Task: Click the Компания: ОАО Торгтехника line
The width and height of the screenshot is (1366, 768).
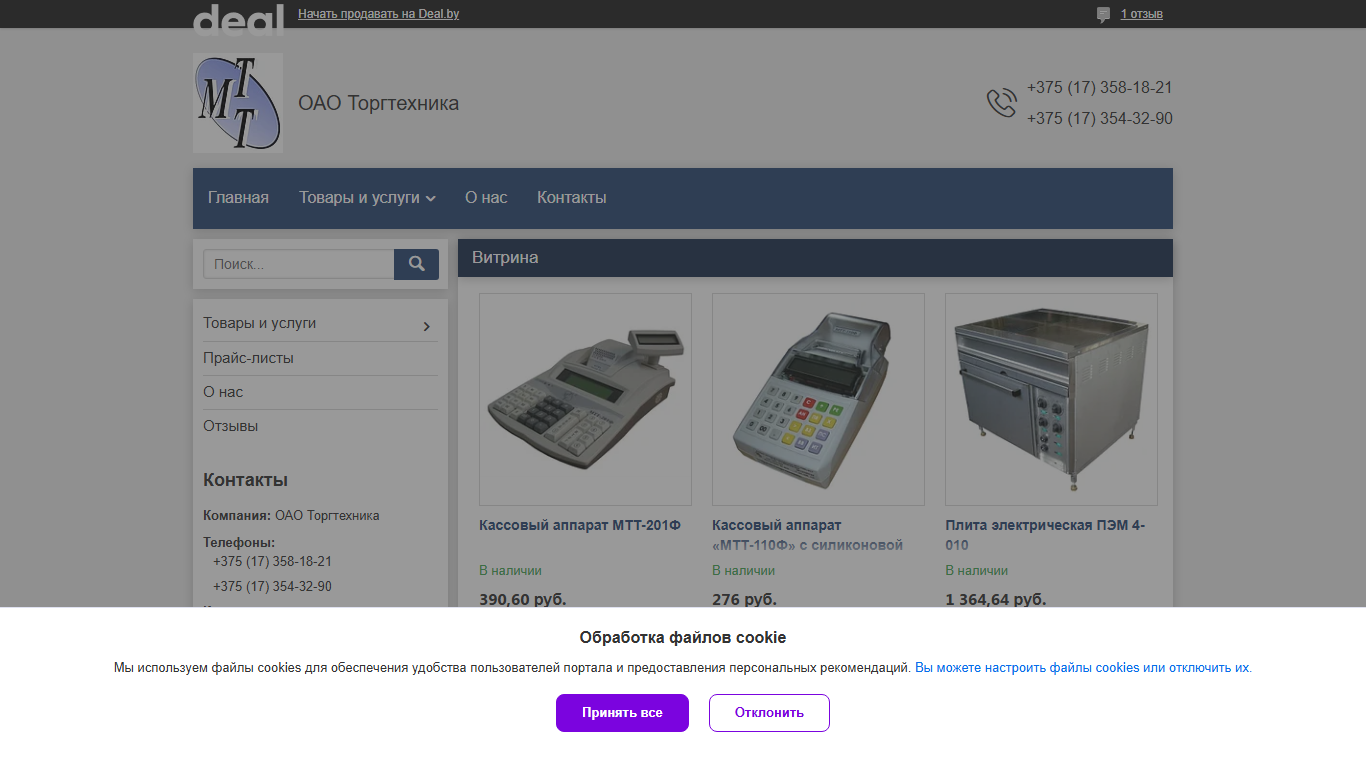Action: (291, 516)
